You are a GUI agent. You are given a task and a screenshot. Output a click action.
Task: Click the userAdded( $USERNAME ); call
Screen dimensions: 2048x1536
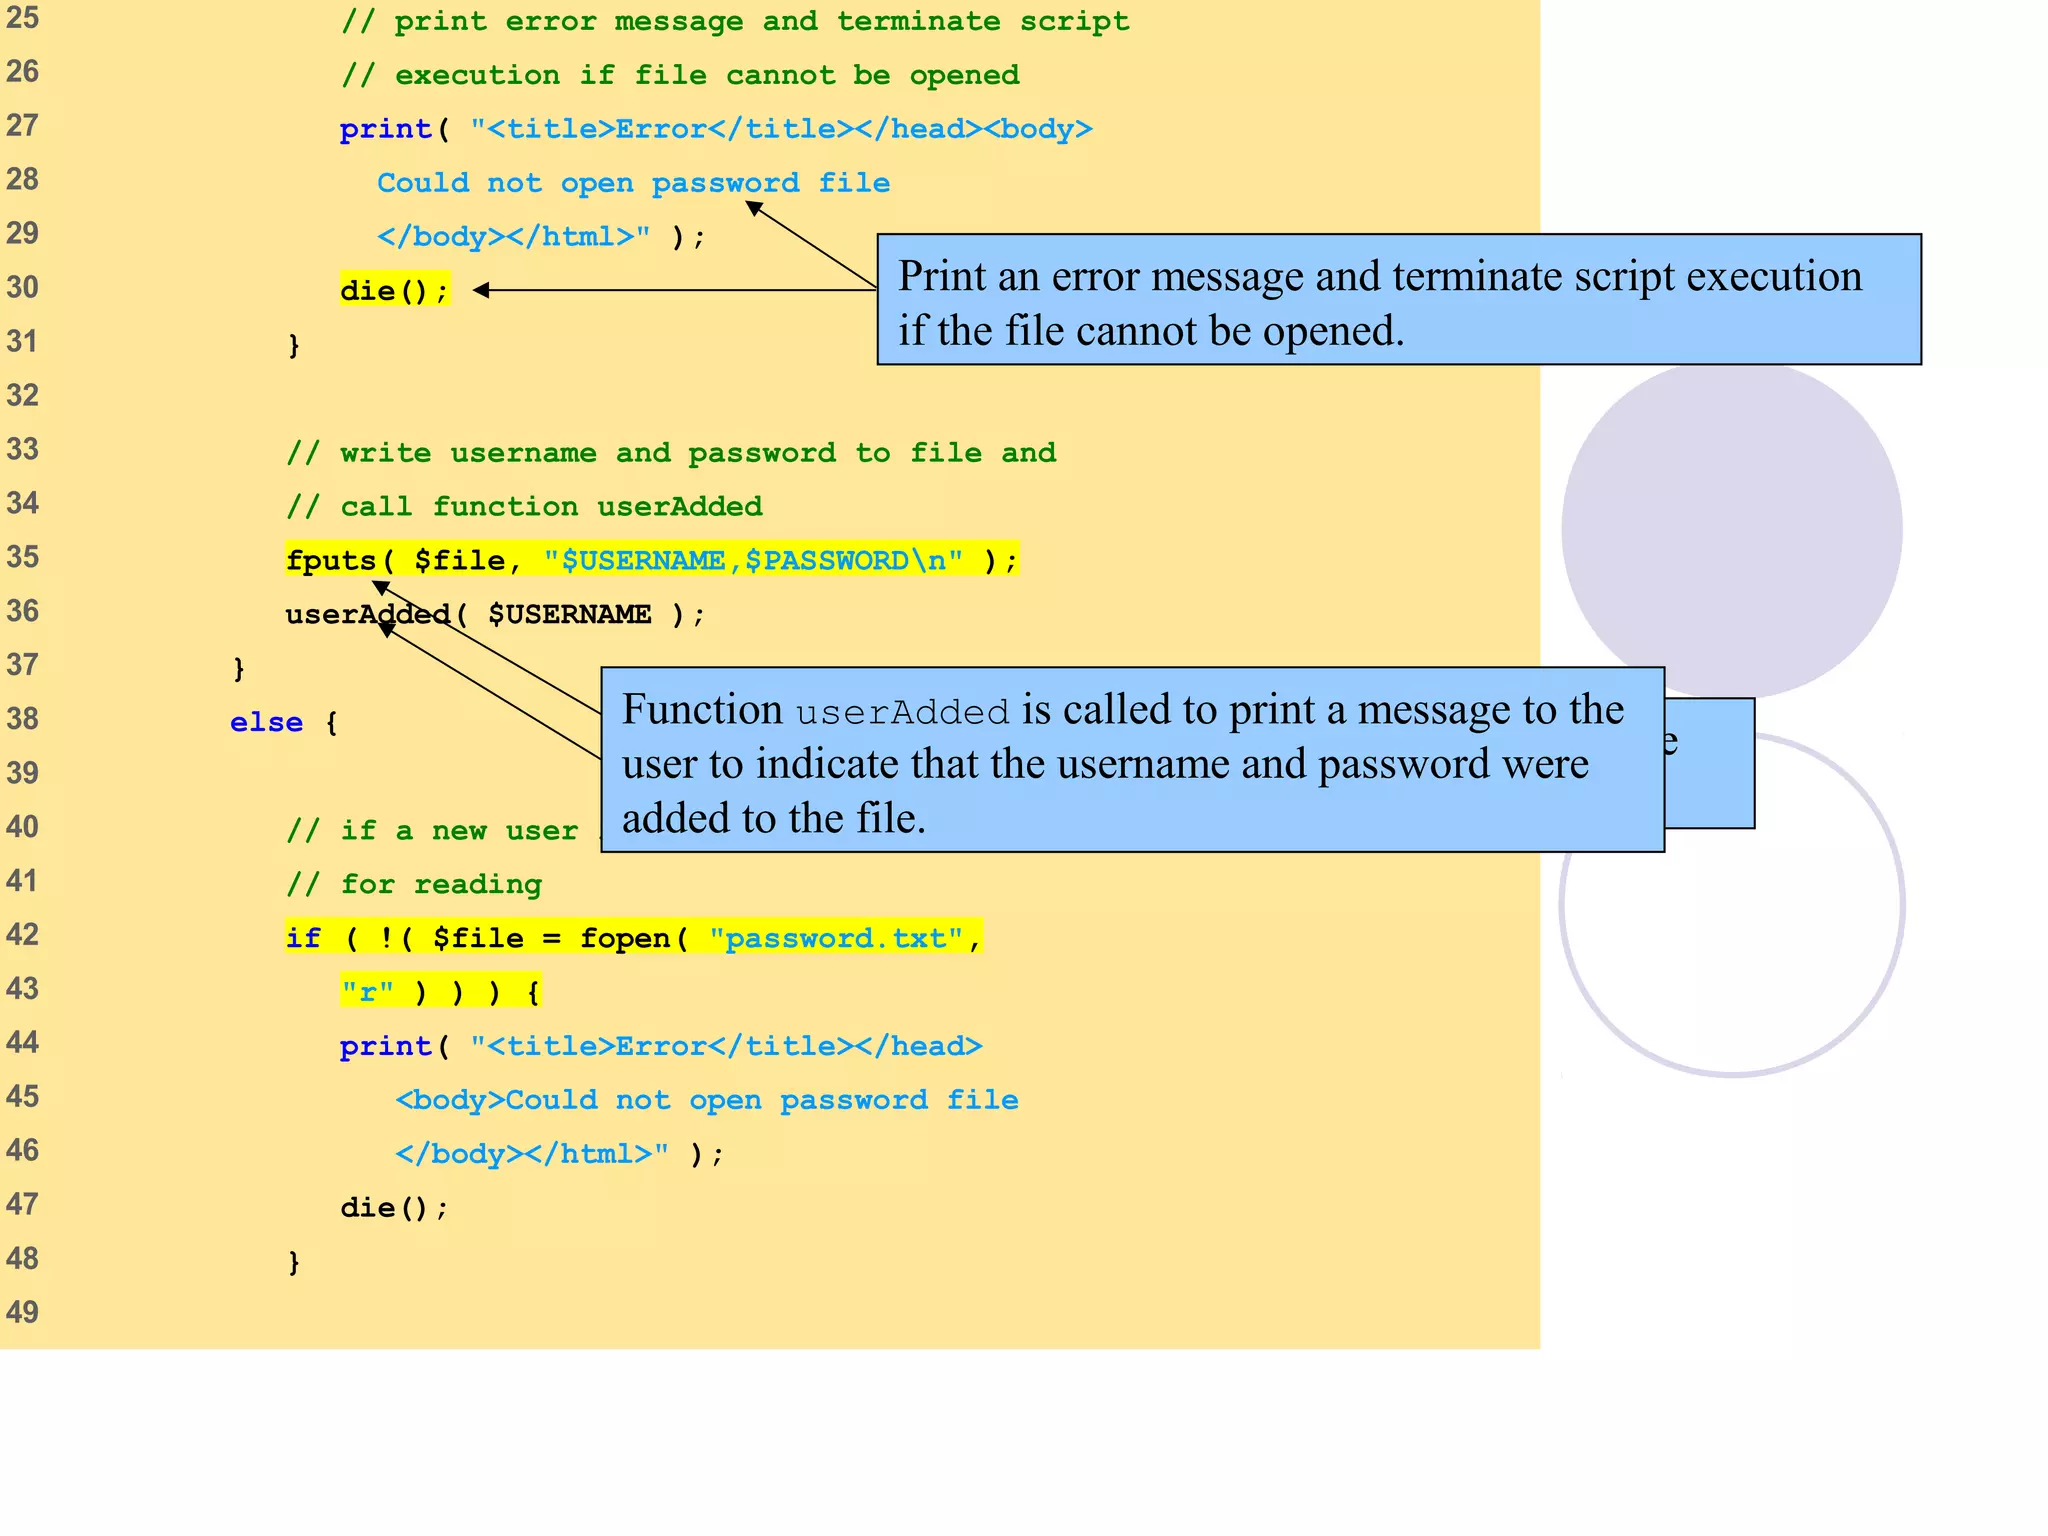pyautogui.click(x=495, y=614)
